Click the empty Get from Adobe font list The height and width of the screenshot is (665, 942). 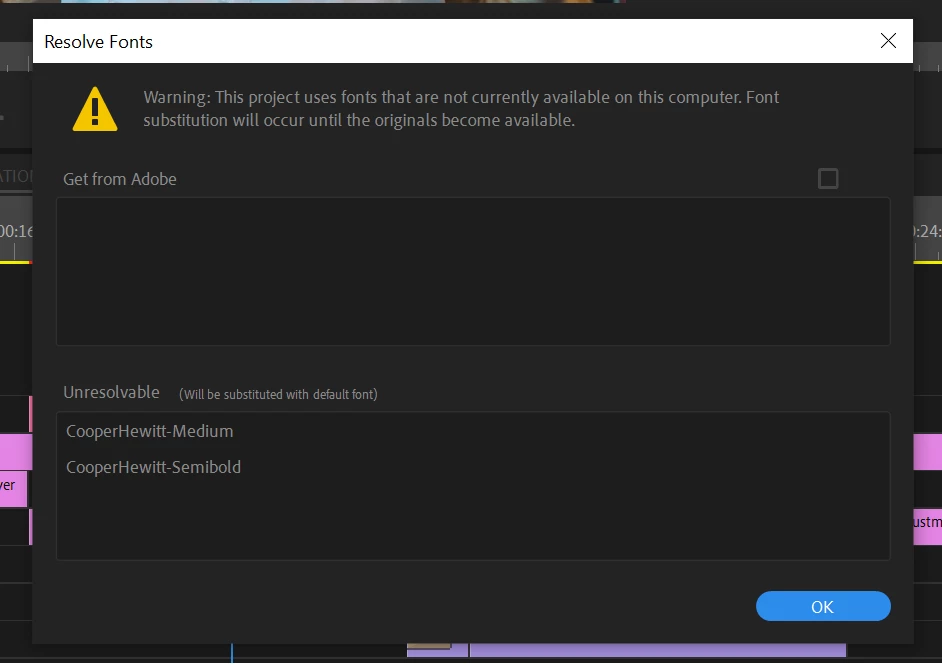pos(473,271)
